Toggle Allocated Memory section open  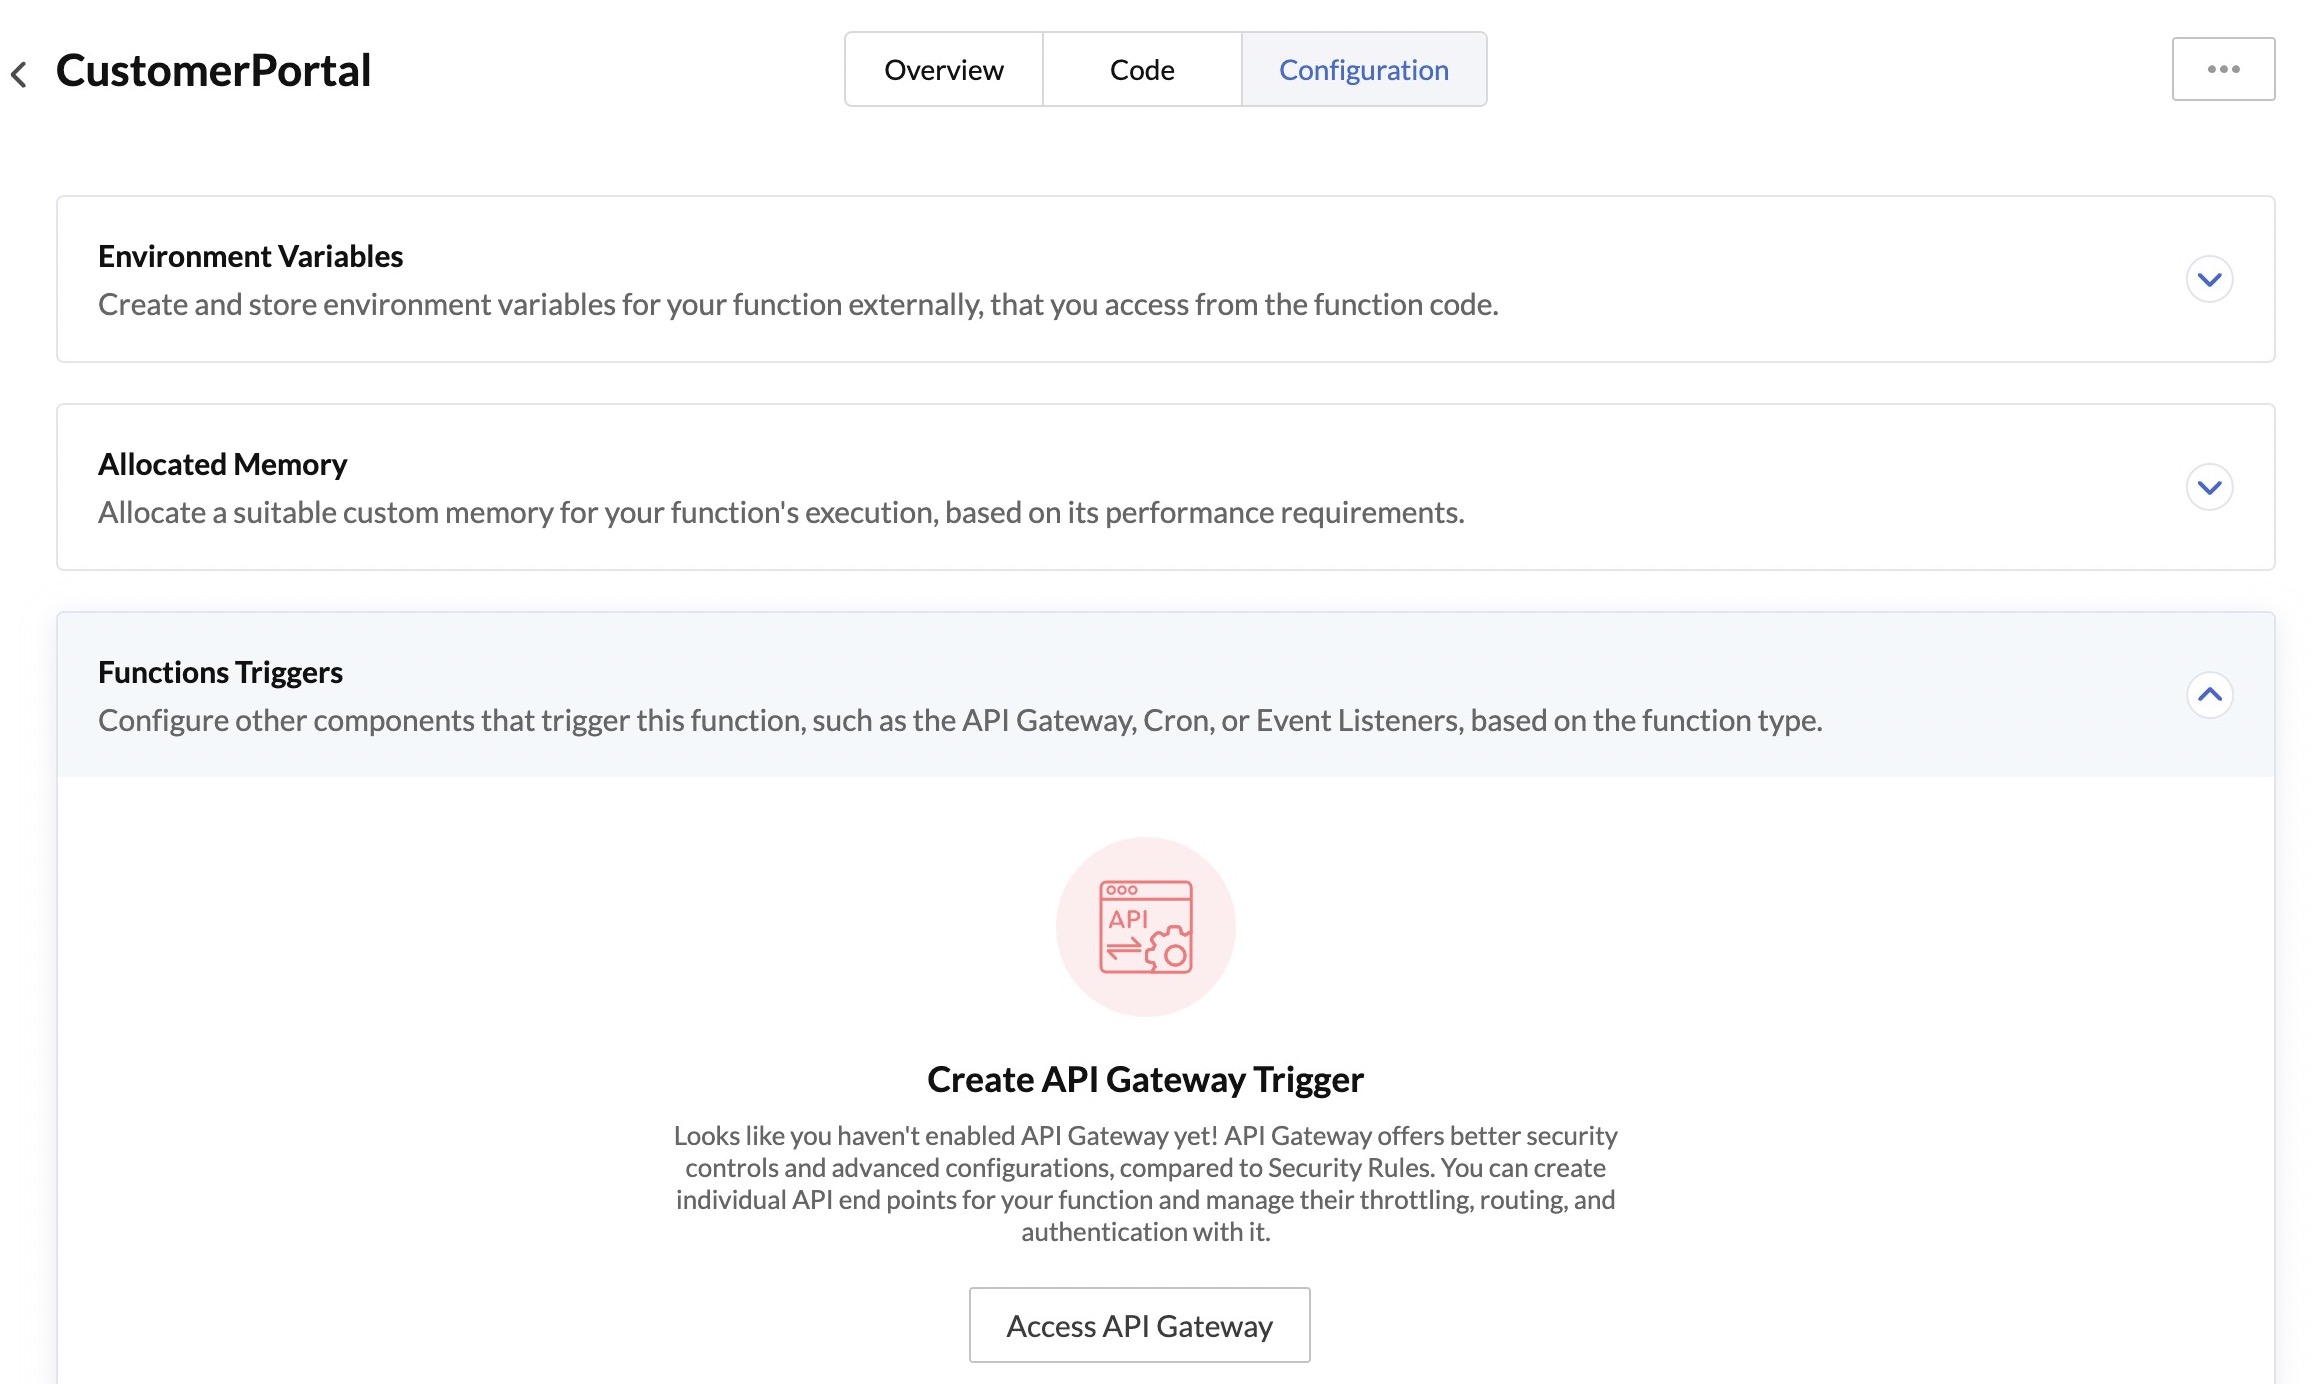[2210, 486]
